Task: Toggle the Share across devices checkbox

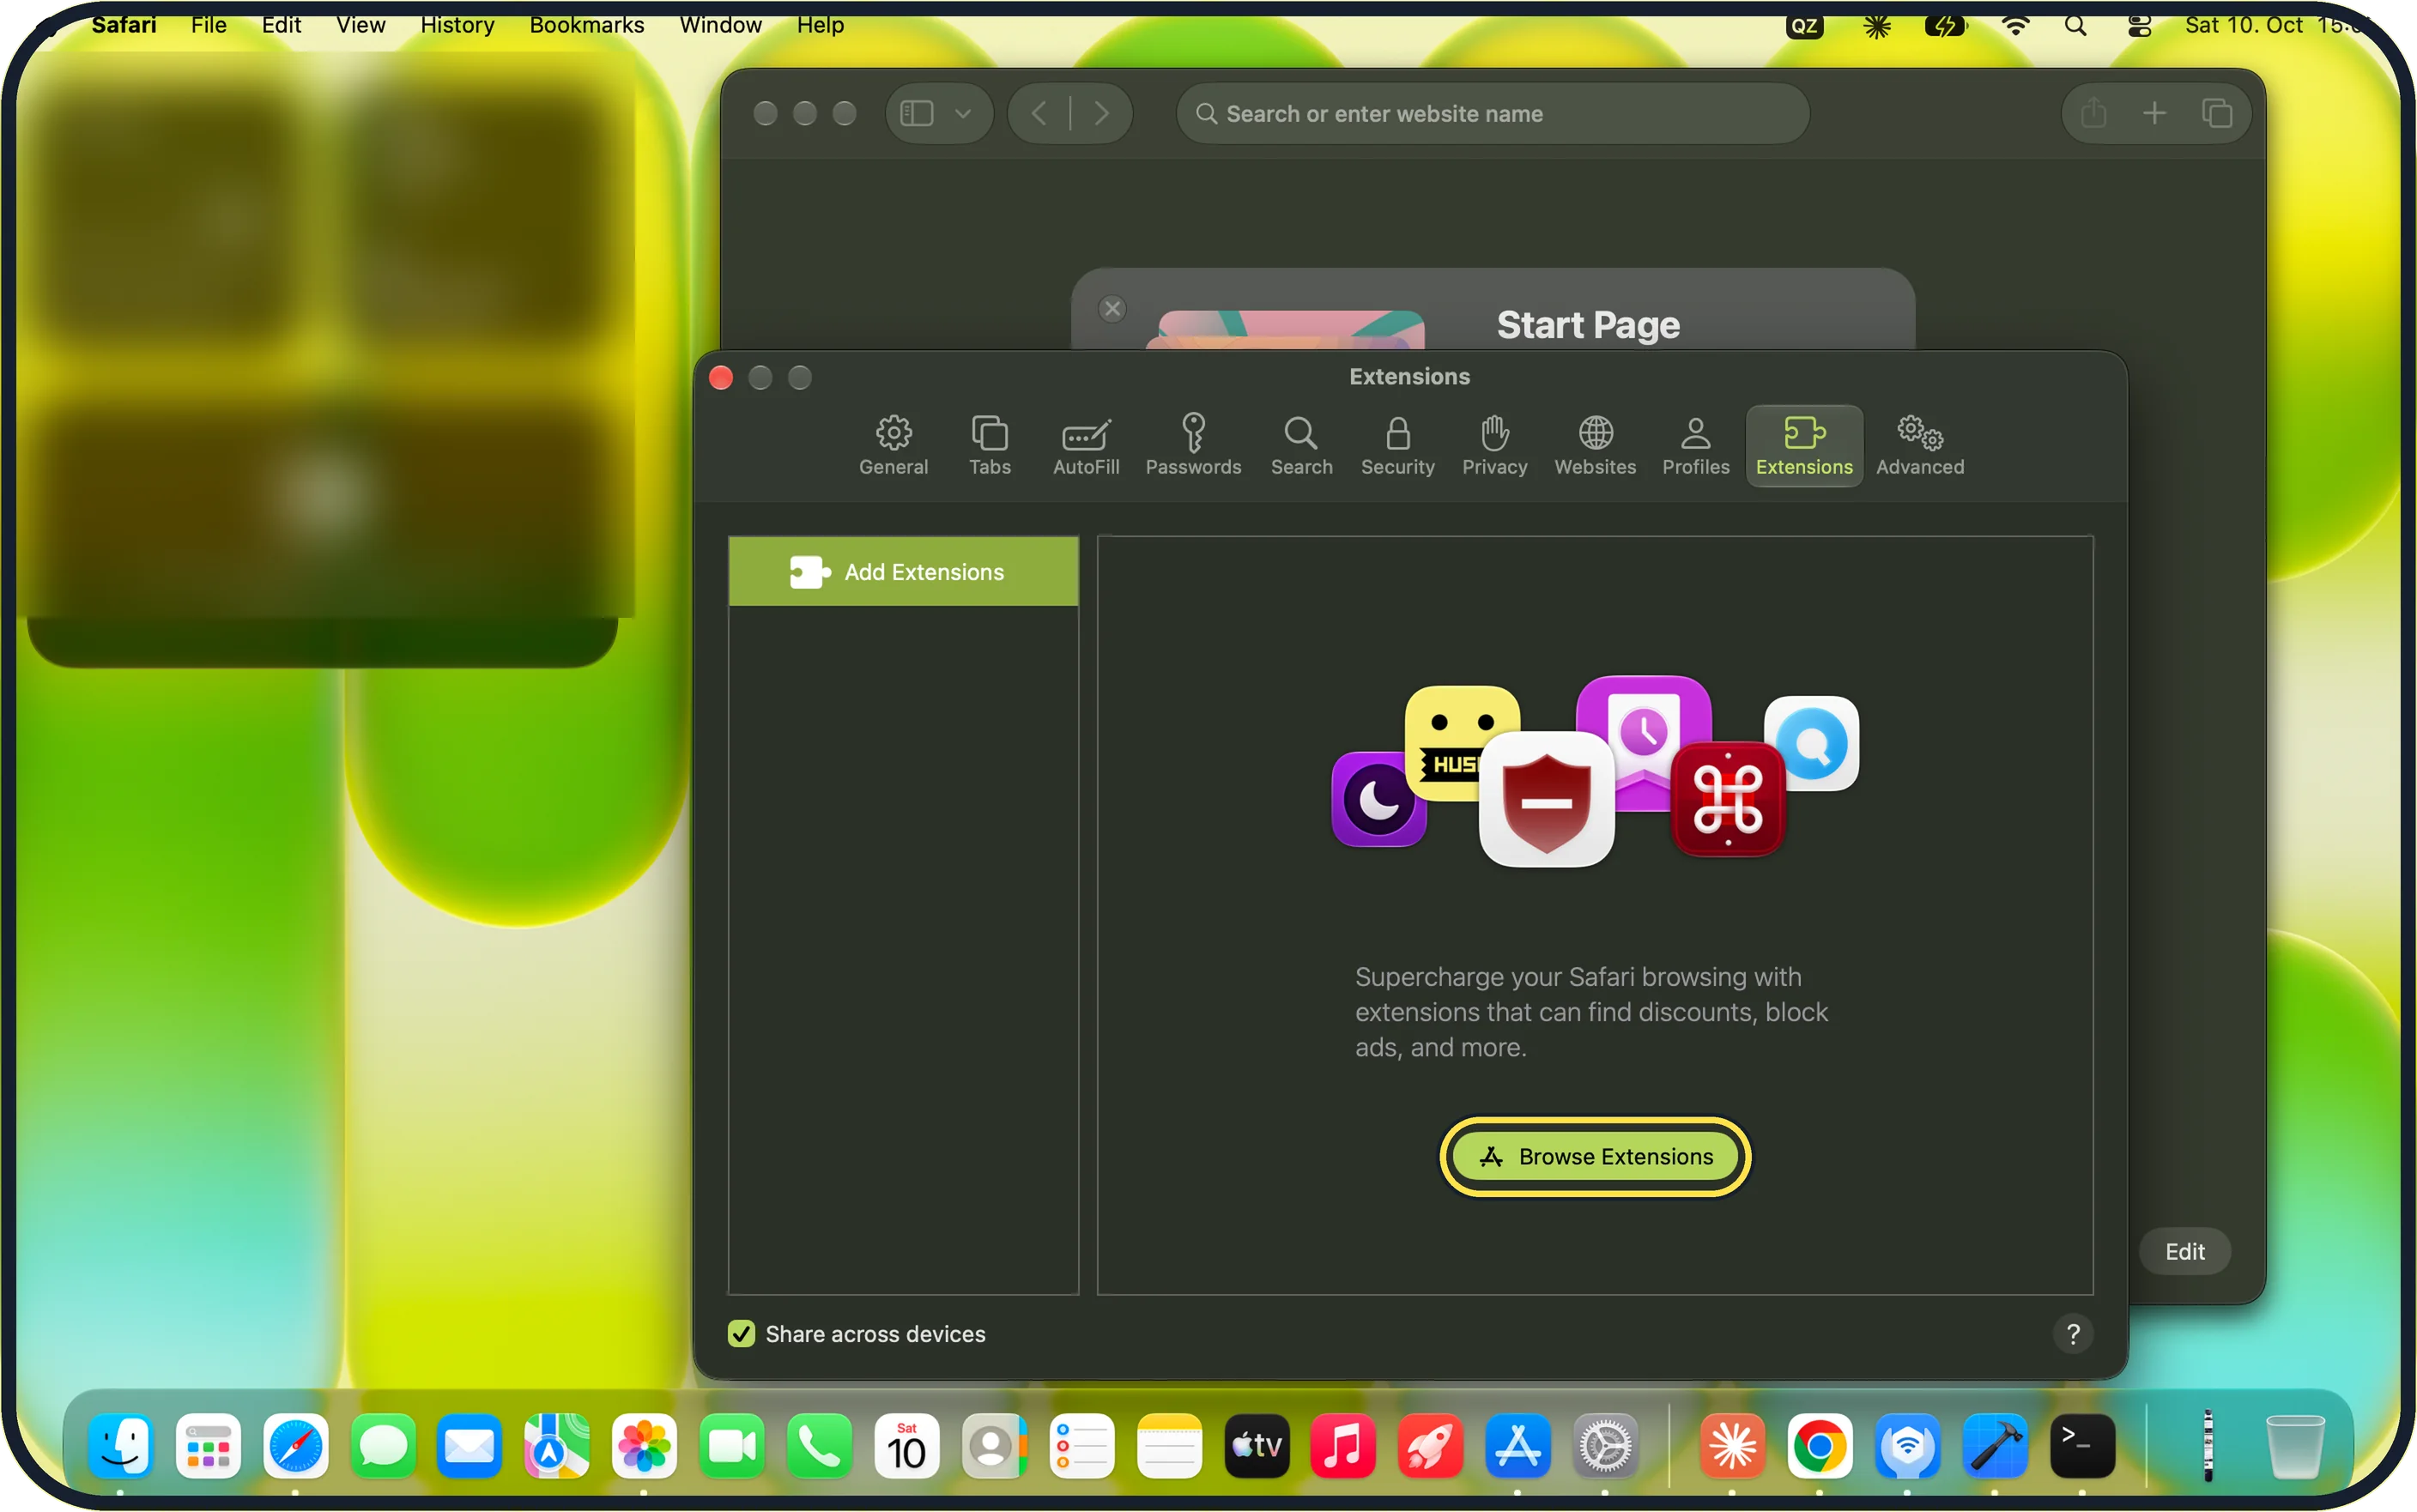Action: point(741,1333)
